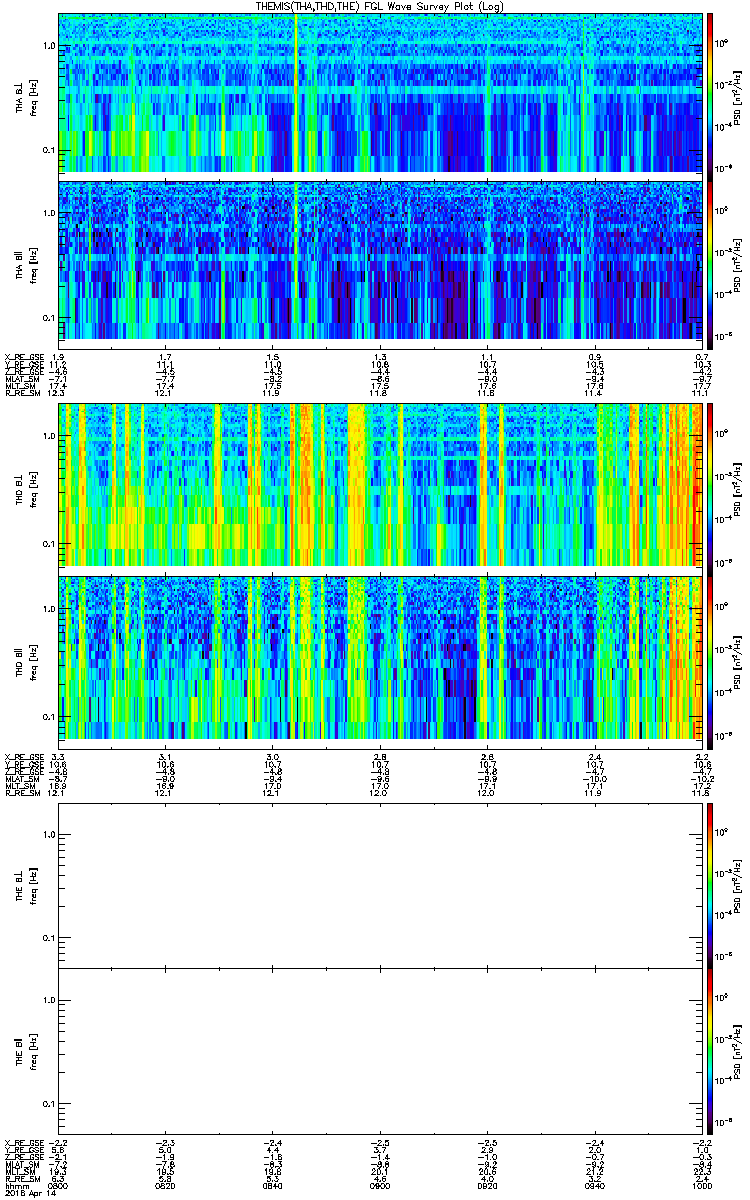This screenshot has height=1200, width=750.
Task: Click the 0900 time tick label
Action: (x=380, y=1184)
